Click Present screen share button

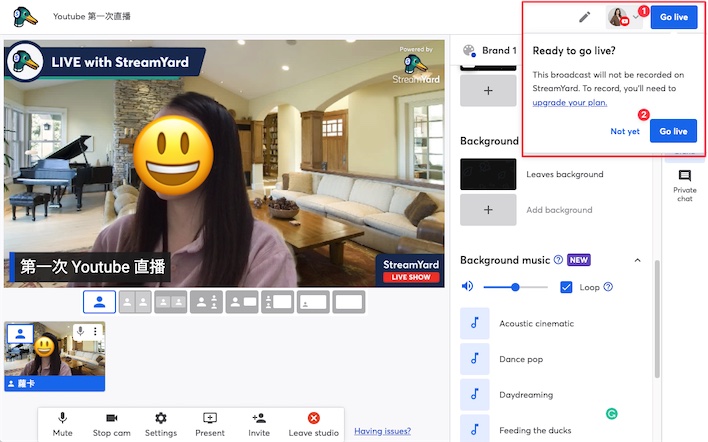210,424
